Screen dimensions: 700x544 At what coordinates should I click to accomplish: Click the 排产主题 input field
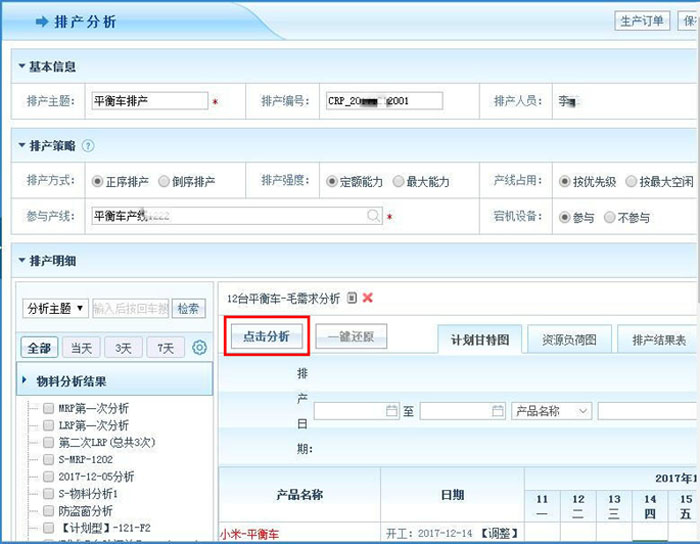point(148,101)
